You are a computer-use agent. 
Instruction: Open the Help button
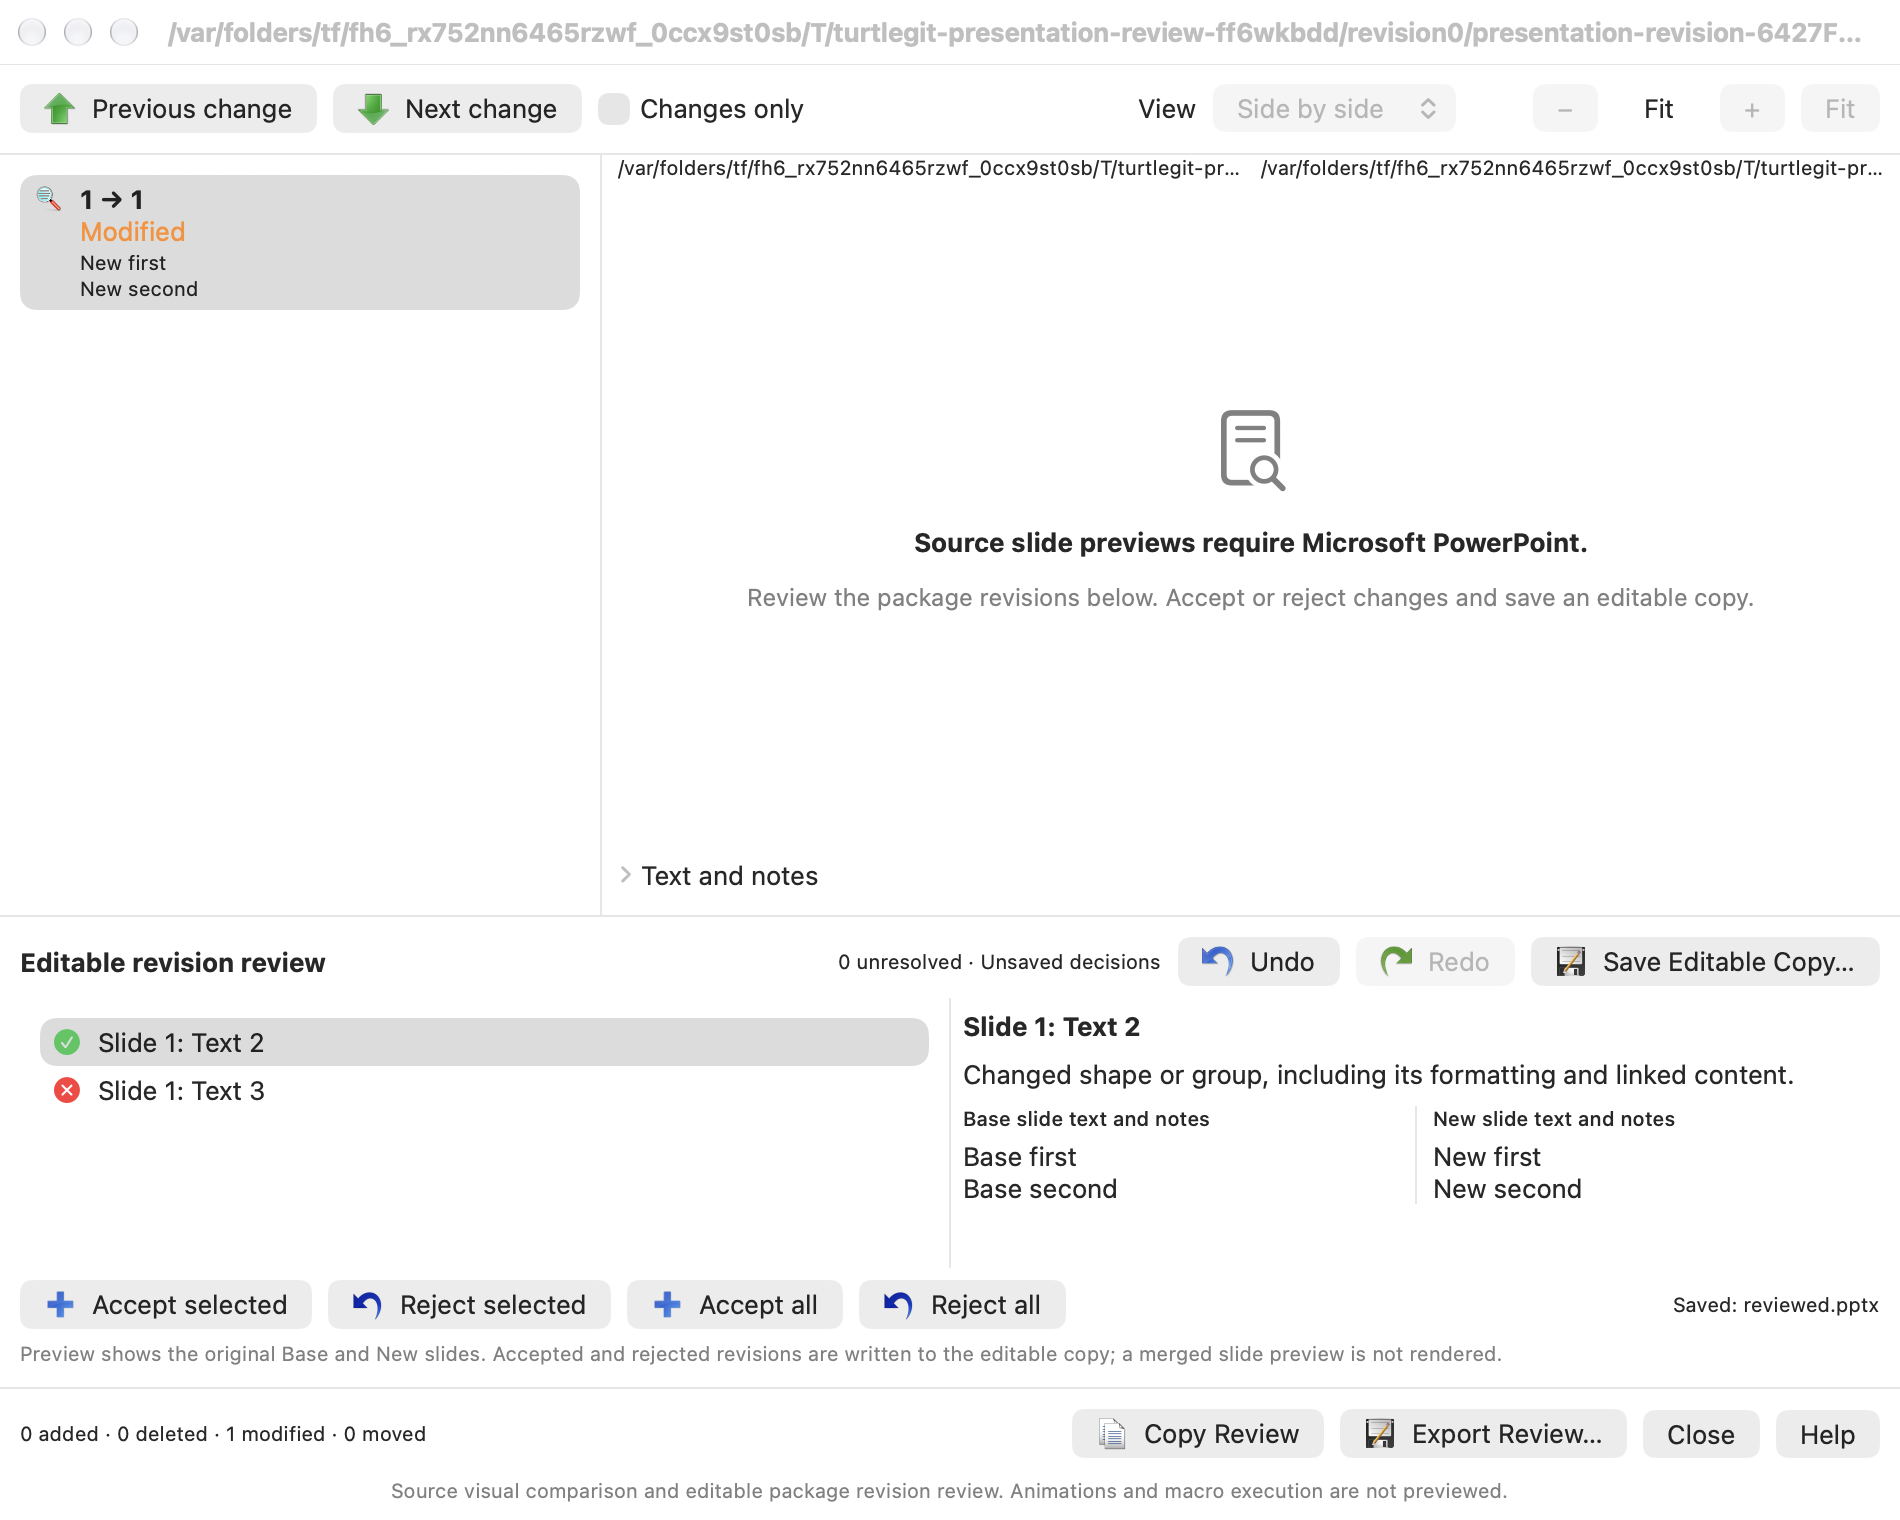(1827, 1434)
